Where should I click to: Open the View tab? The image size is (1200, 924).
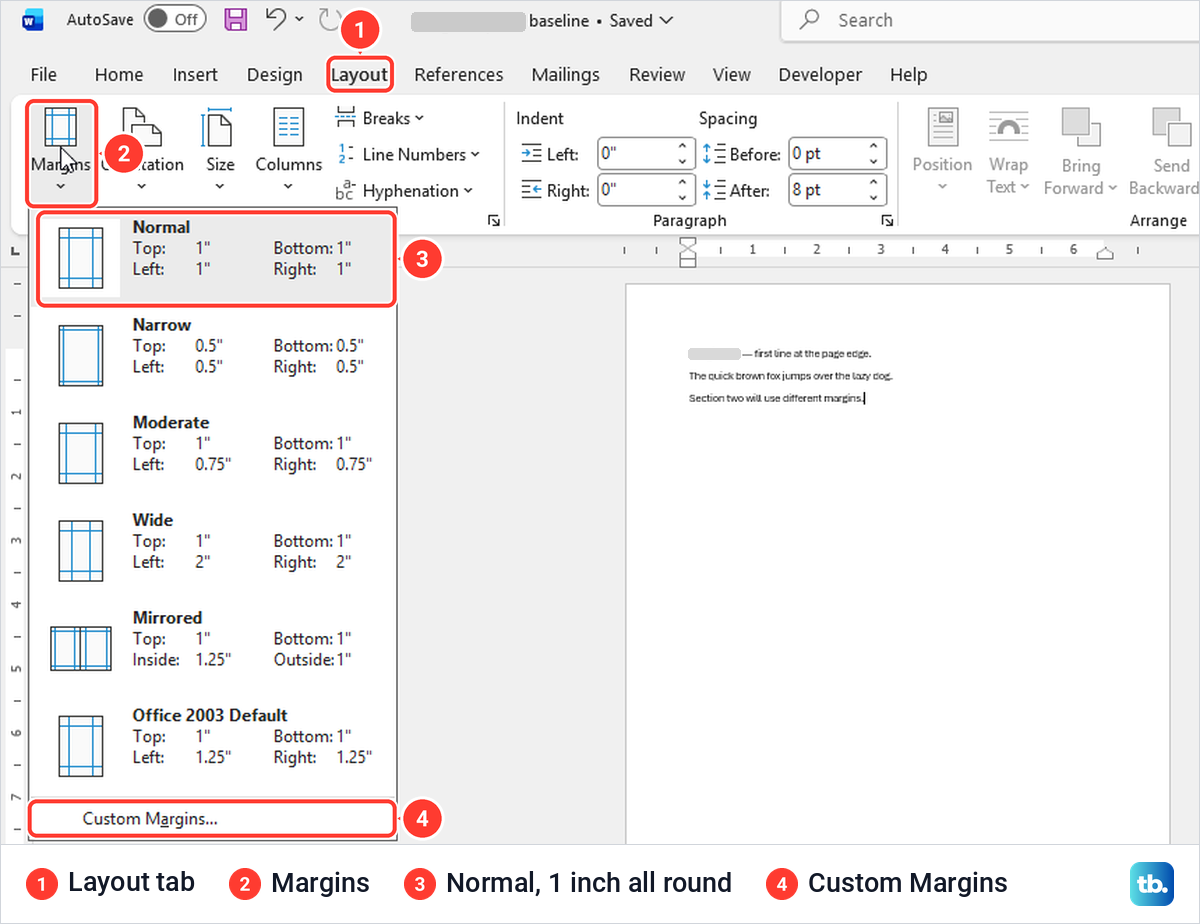coord(732,74)
